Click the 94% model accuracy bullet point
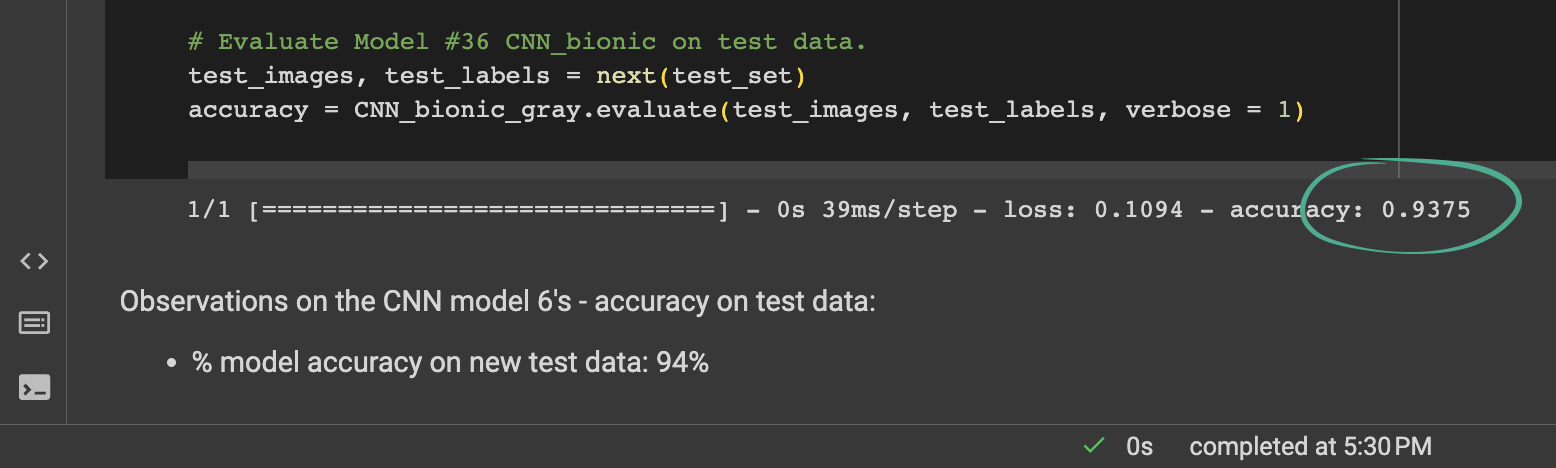This screenshot has height=468, width=1556. 450,363
